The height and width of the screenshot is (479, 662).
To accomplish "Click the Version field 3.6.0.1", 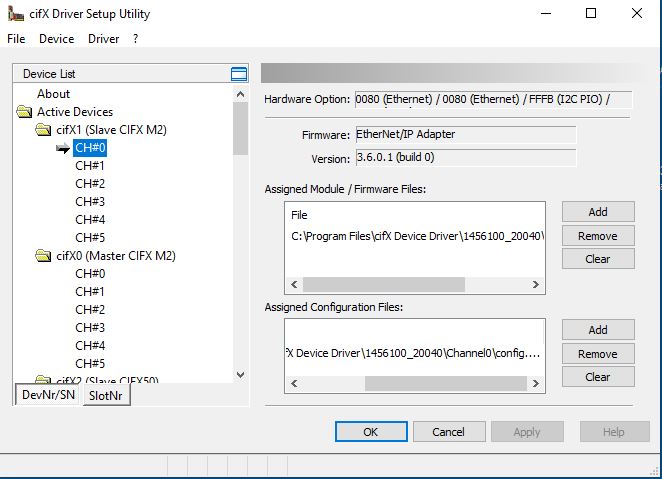I will (466, 157).
